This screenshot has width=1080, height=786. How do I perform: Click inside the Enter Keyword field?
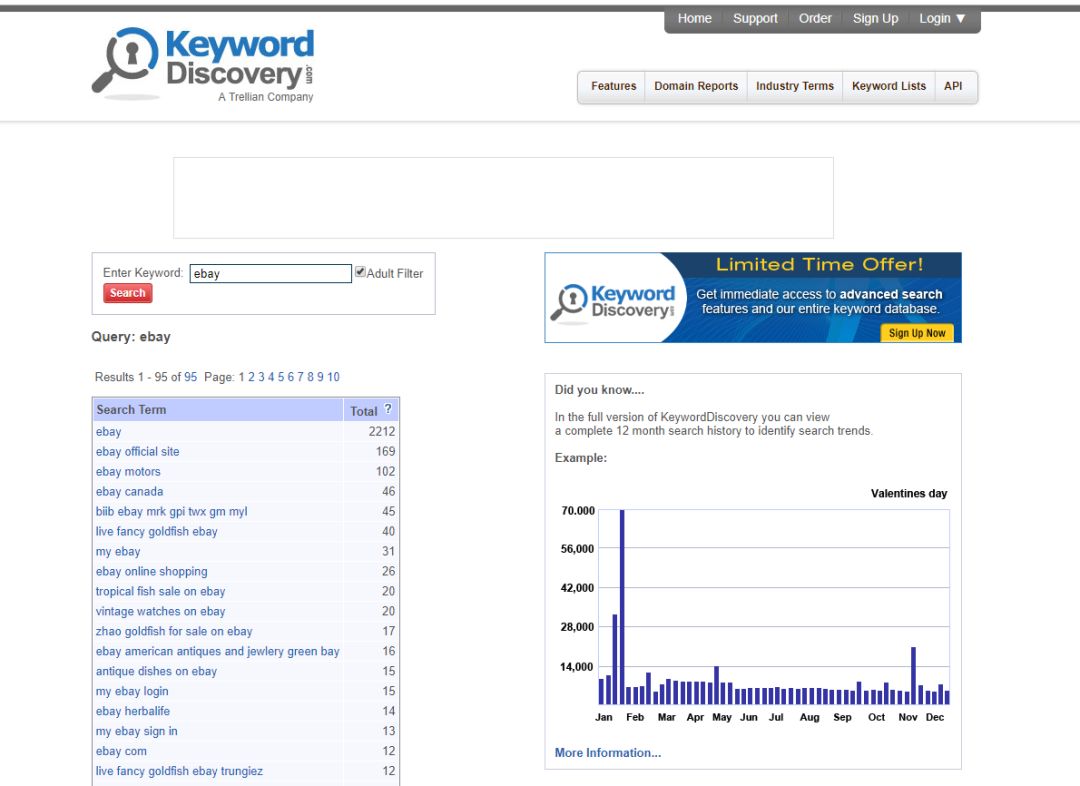[270, 273]
